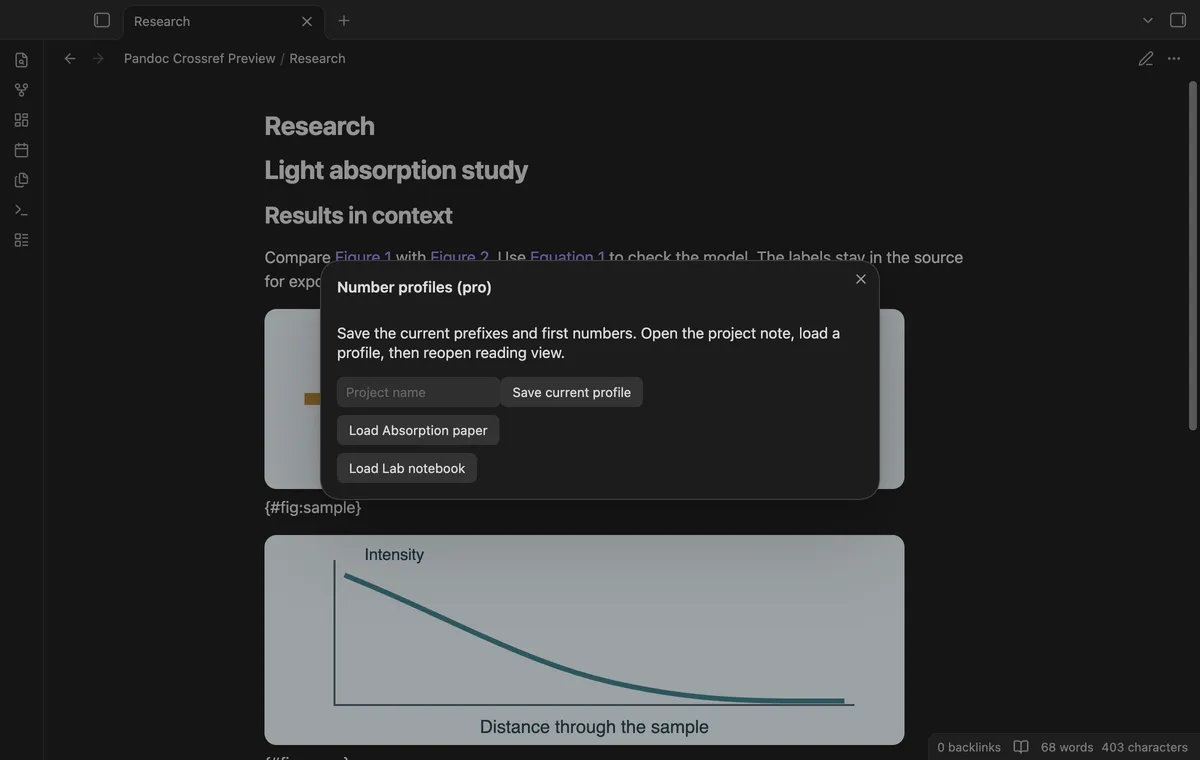The width and height of the screenshot is (1200, 760).
Task: Open command palette terminal icon
Action: tap(21, 210)
